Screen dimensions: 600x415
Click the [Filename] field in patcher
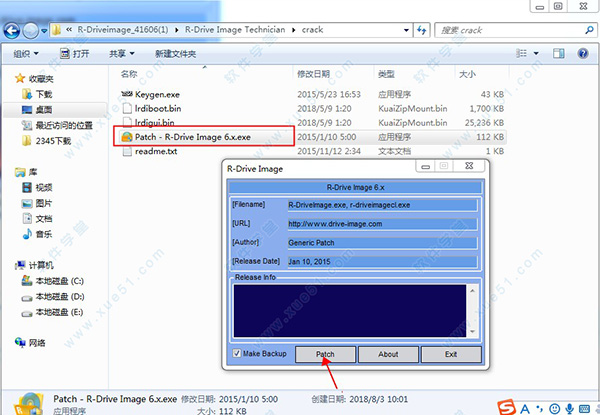pyautogui.click(x=383, y=205)
